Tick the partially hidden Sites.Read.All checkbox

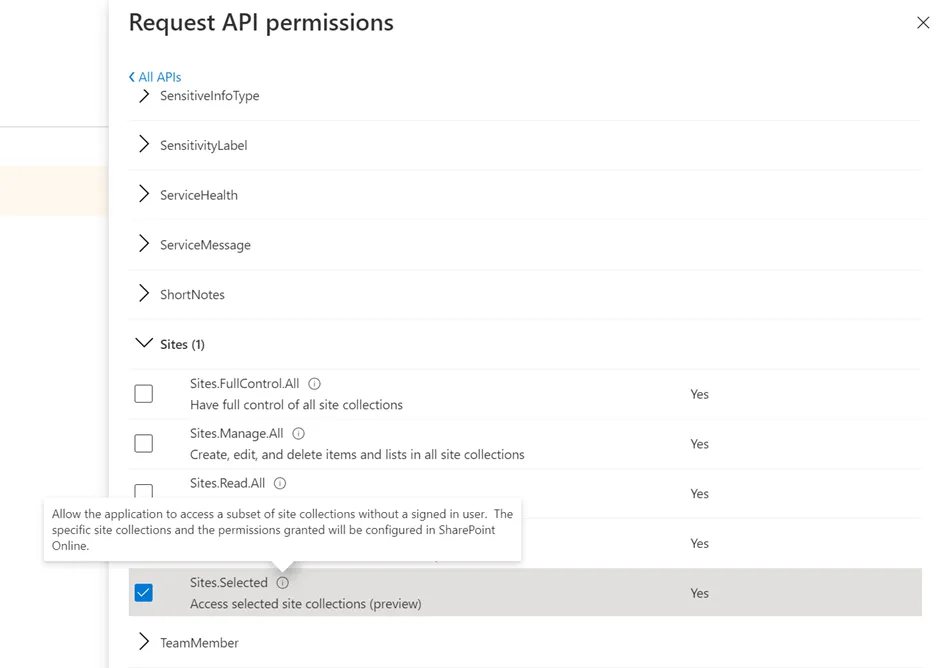click(x=144, y=490)
